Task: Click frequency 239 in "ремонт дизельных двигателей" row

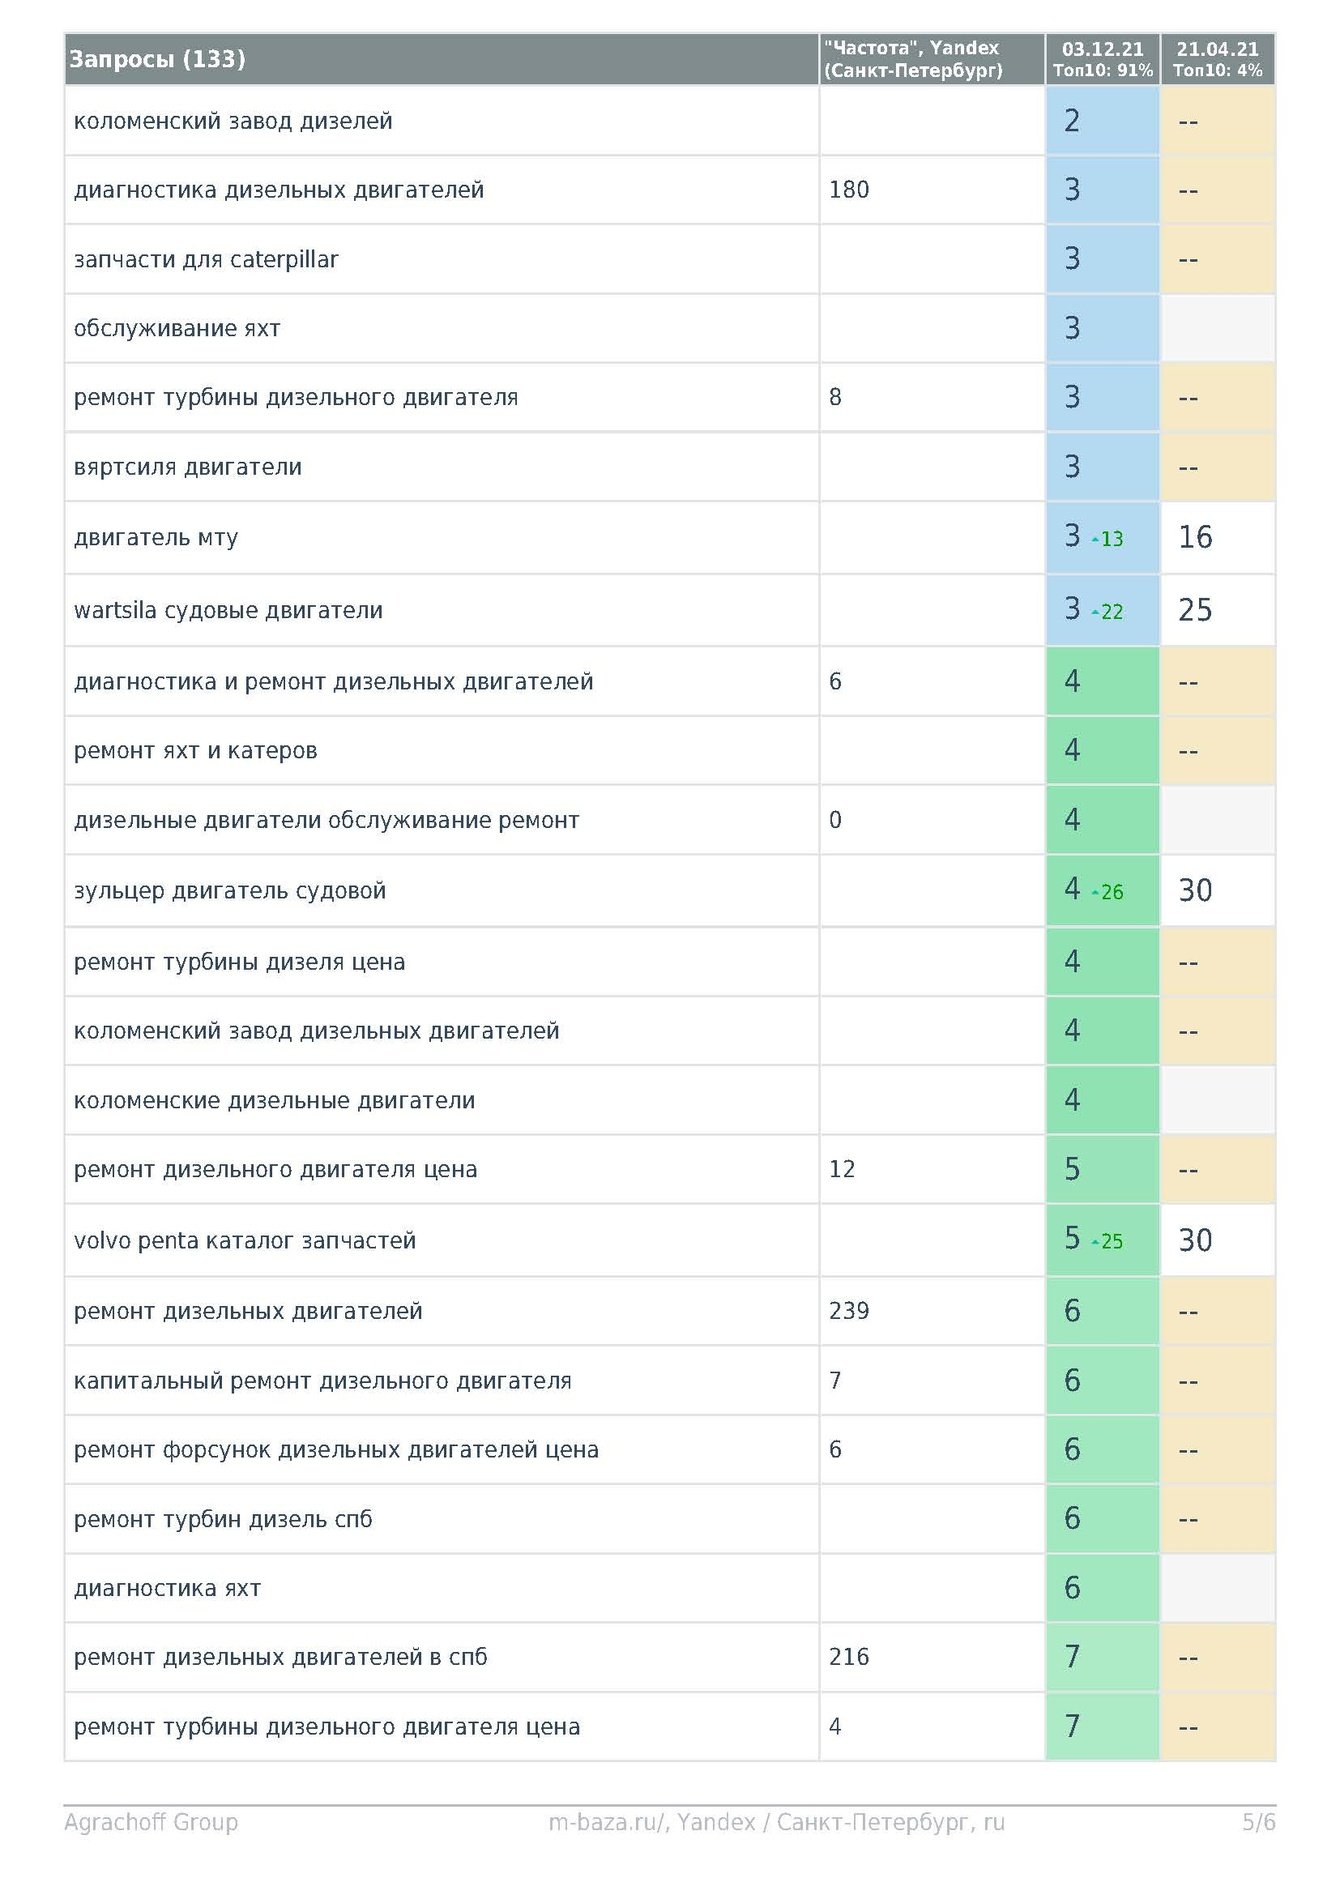Action: 849,1311
